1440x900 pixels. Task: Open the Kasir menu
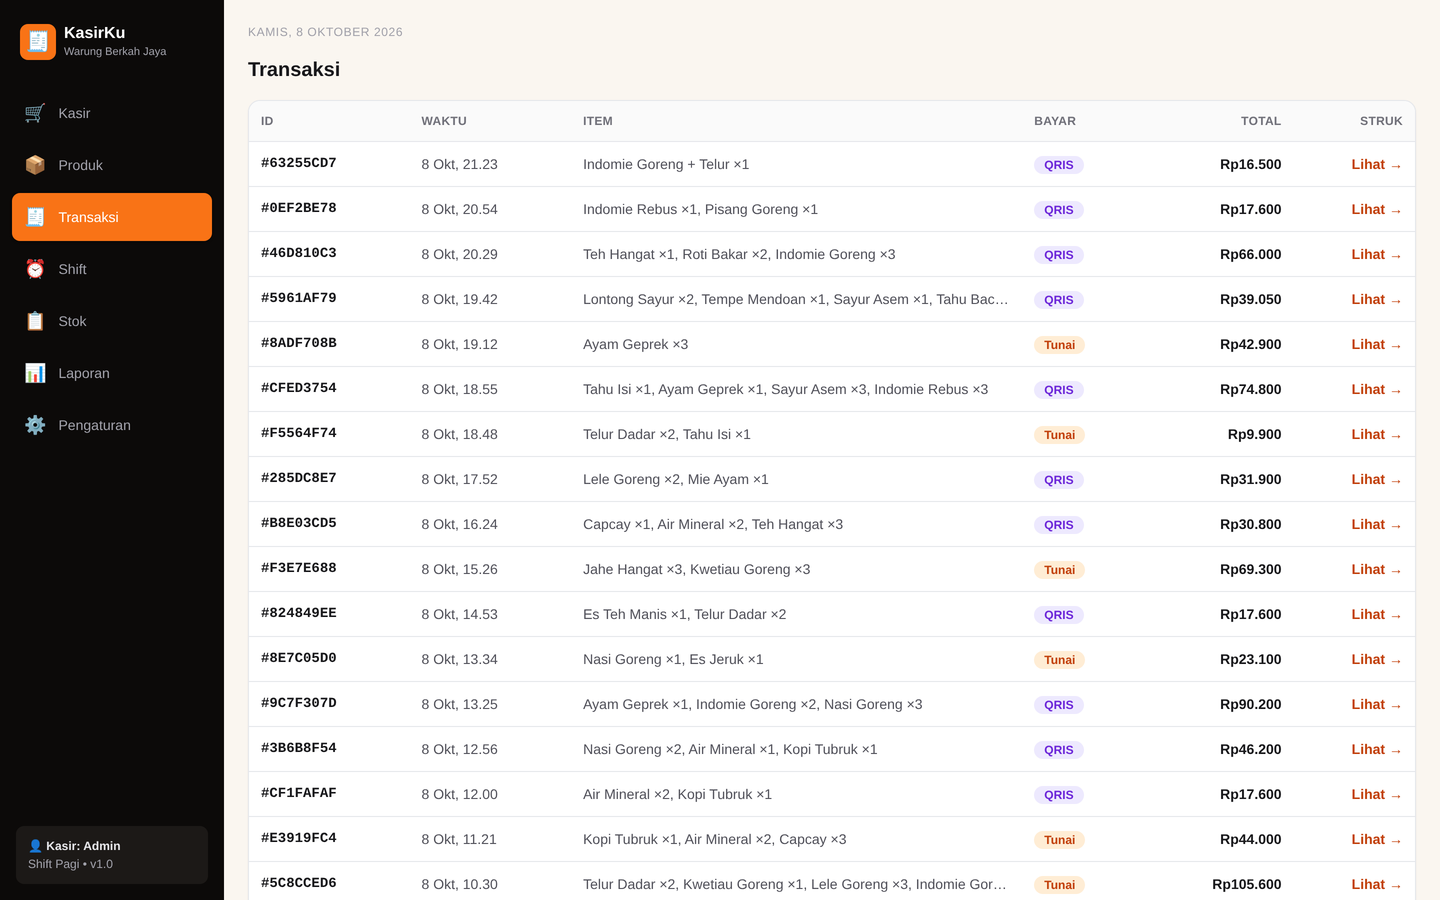coord(112,113)
